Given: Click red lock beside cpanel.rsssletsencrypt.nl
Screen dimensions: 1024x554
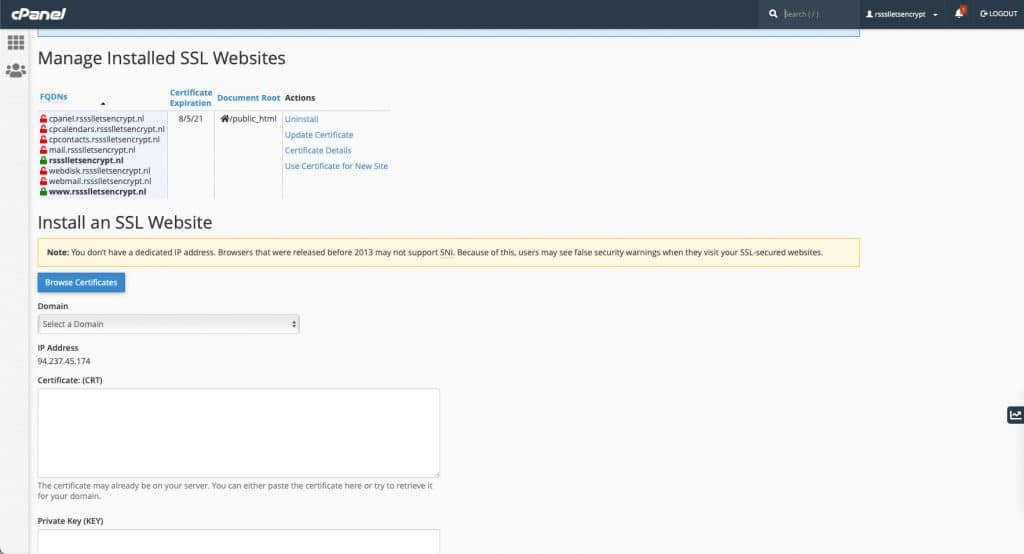Looking at the screenshot, I should [43, 119].
